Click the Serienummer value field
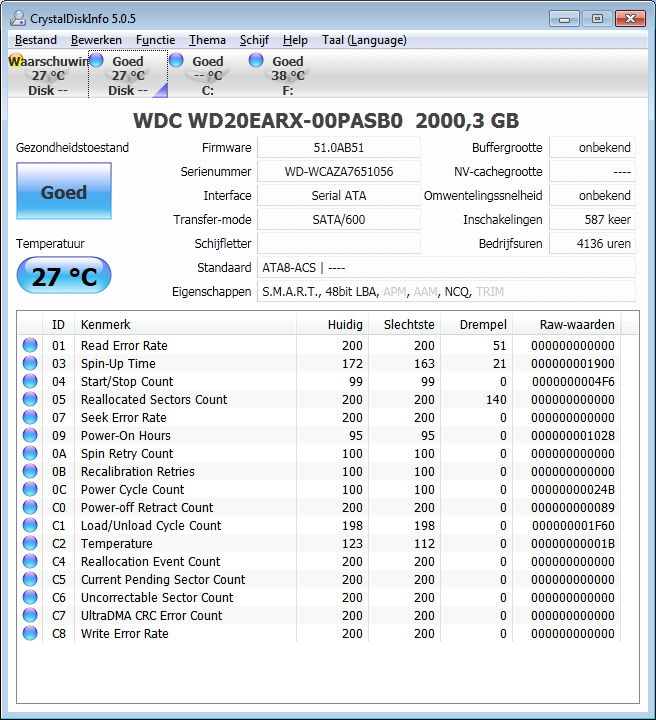Image resolution: width=656 pixels, height=720 pixels. pos(338,171)
